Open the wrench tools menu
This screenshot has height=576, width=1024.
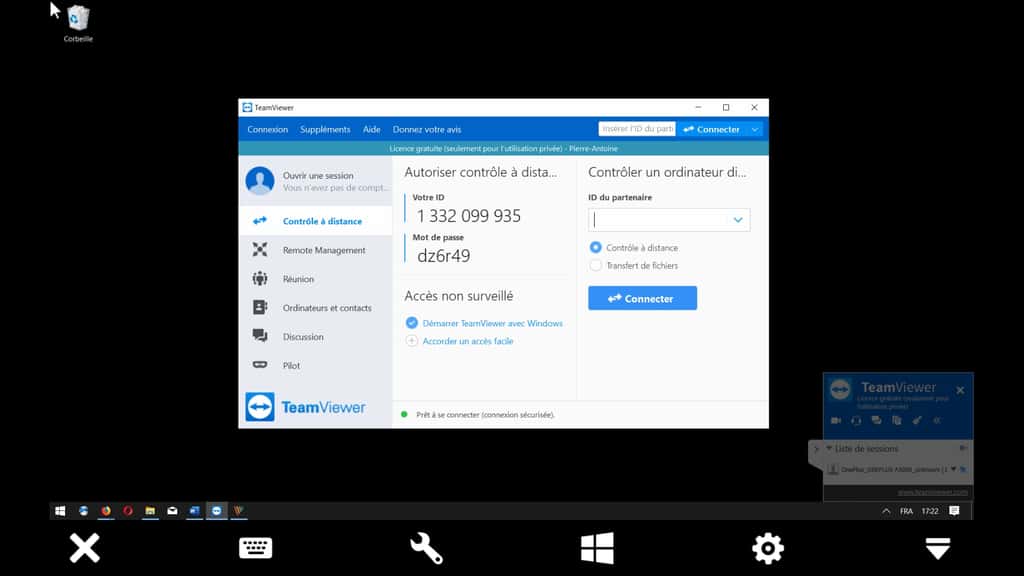[x=426, y=548]
